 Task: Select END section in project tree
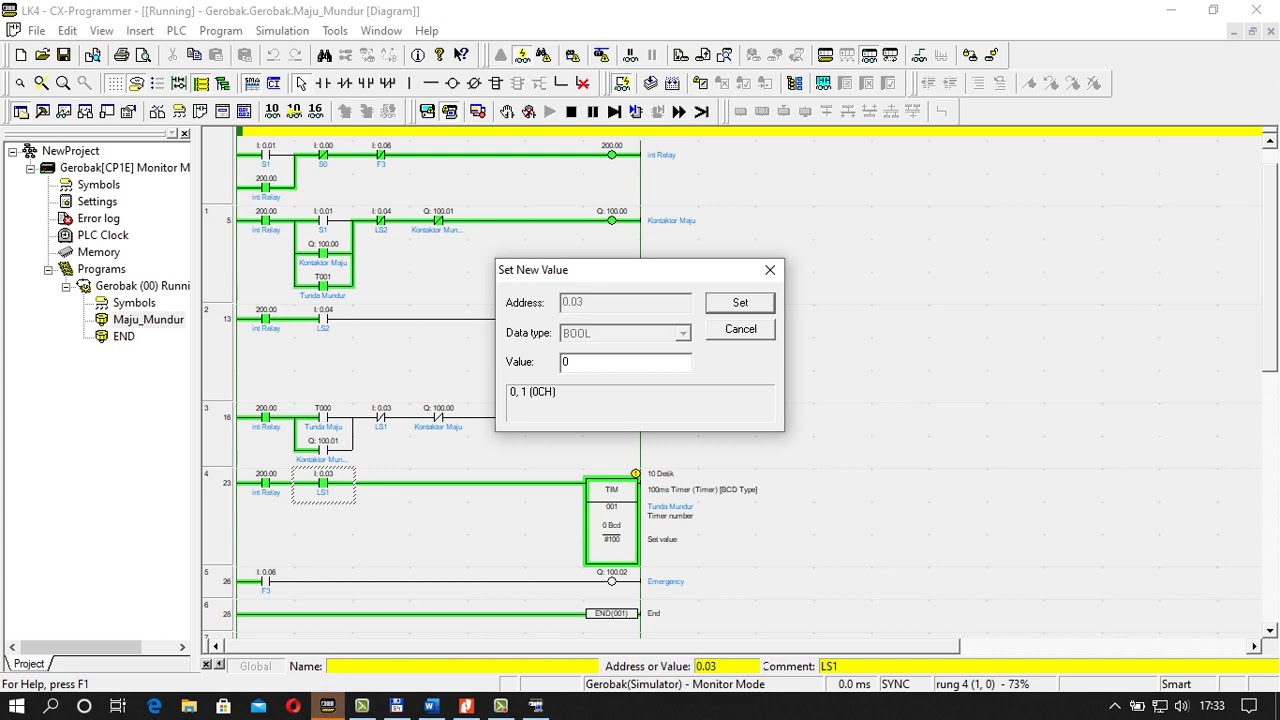tap(124, 336)
